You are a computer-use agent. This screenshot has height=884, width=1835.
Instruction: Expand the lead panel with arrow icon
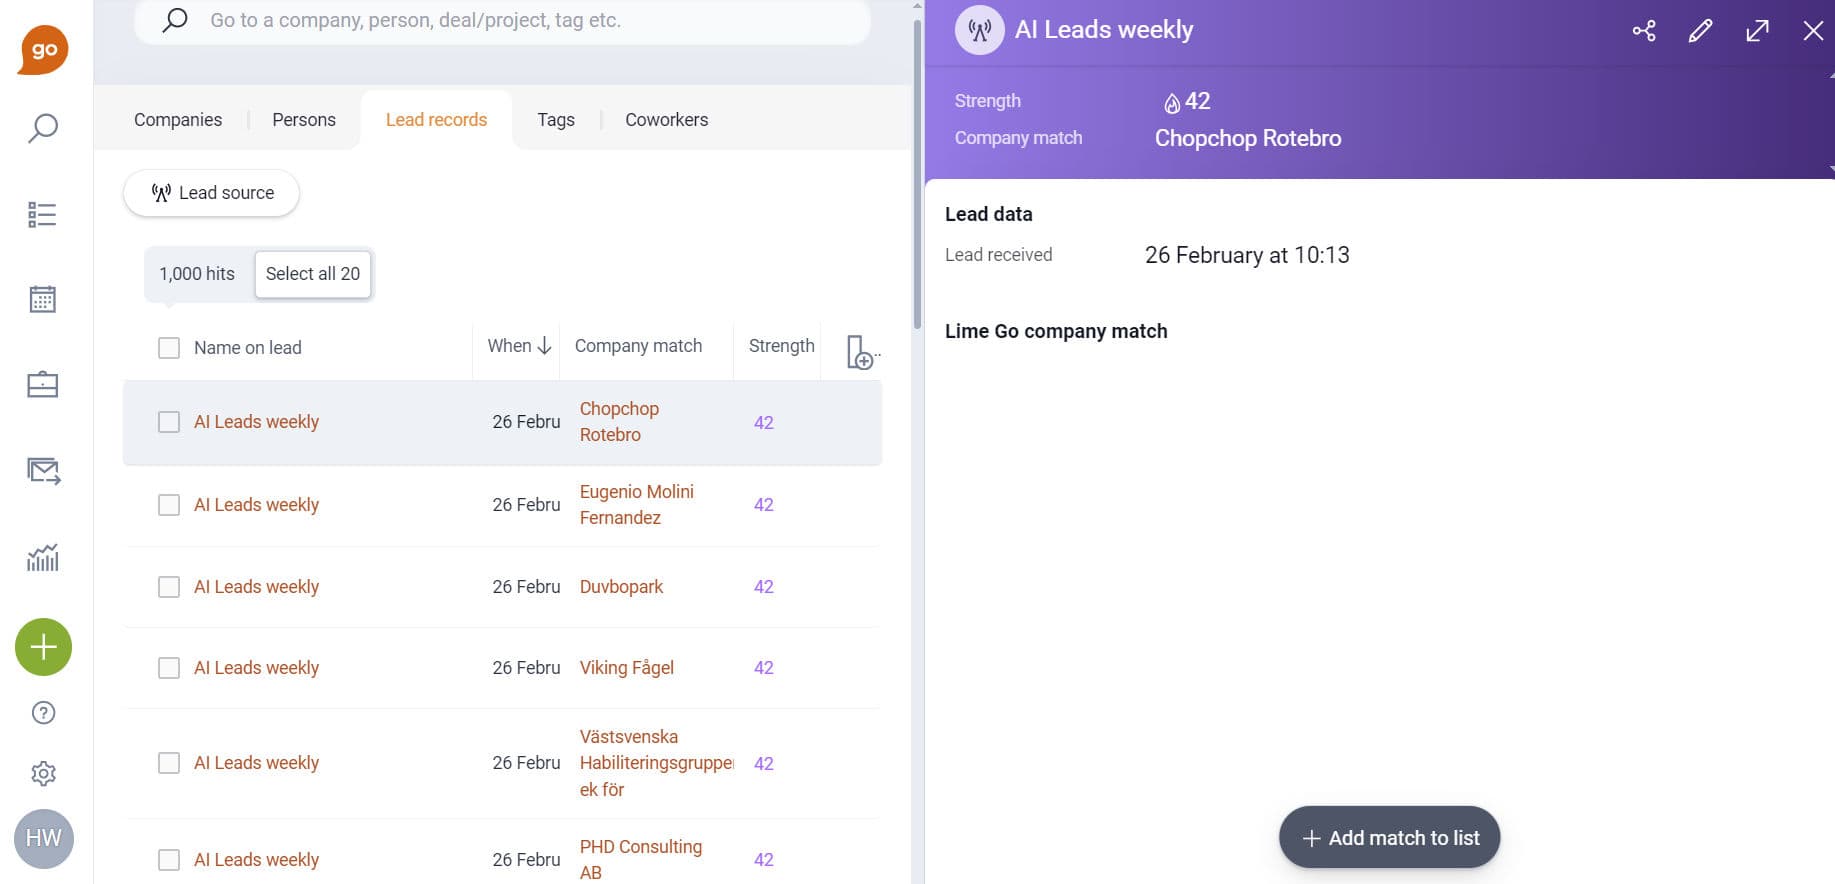pyautogui.click(x=1757, y=31)
